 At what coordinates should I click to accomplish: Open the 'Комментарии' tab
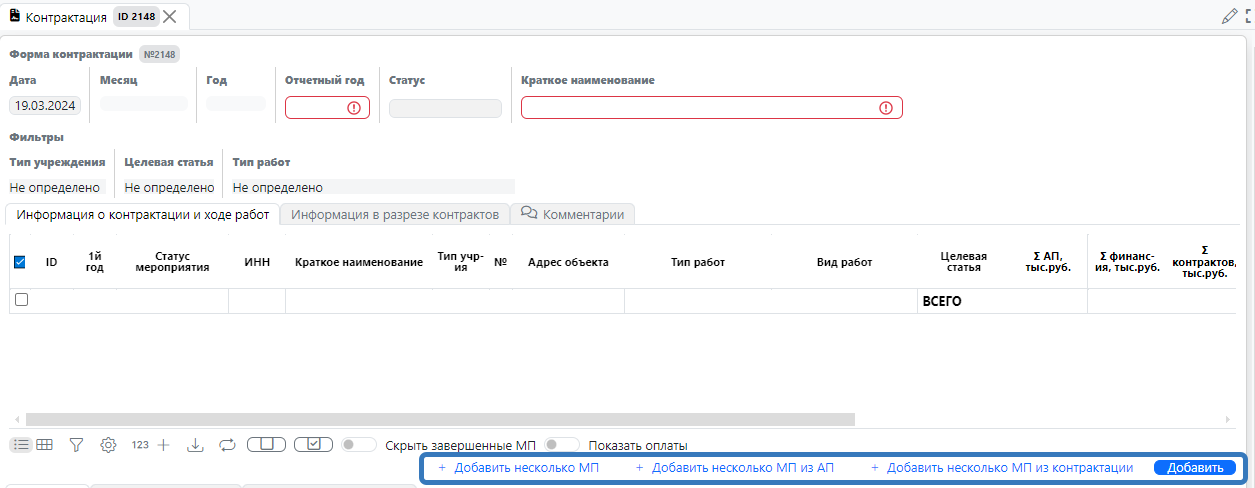tap(574, 214)
